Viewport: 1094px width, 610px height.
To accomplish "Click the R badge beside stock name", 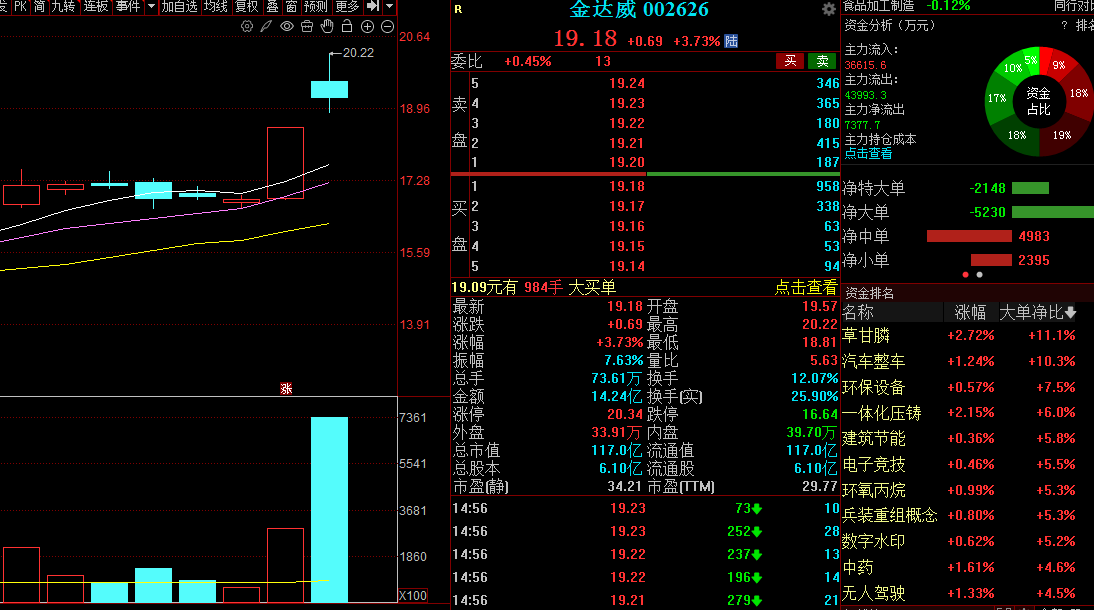I will (x=458, y=9).
